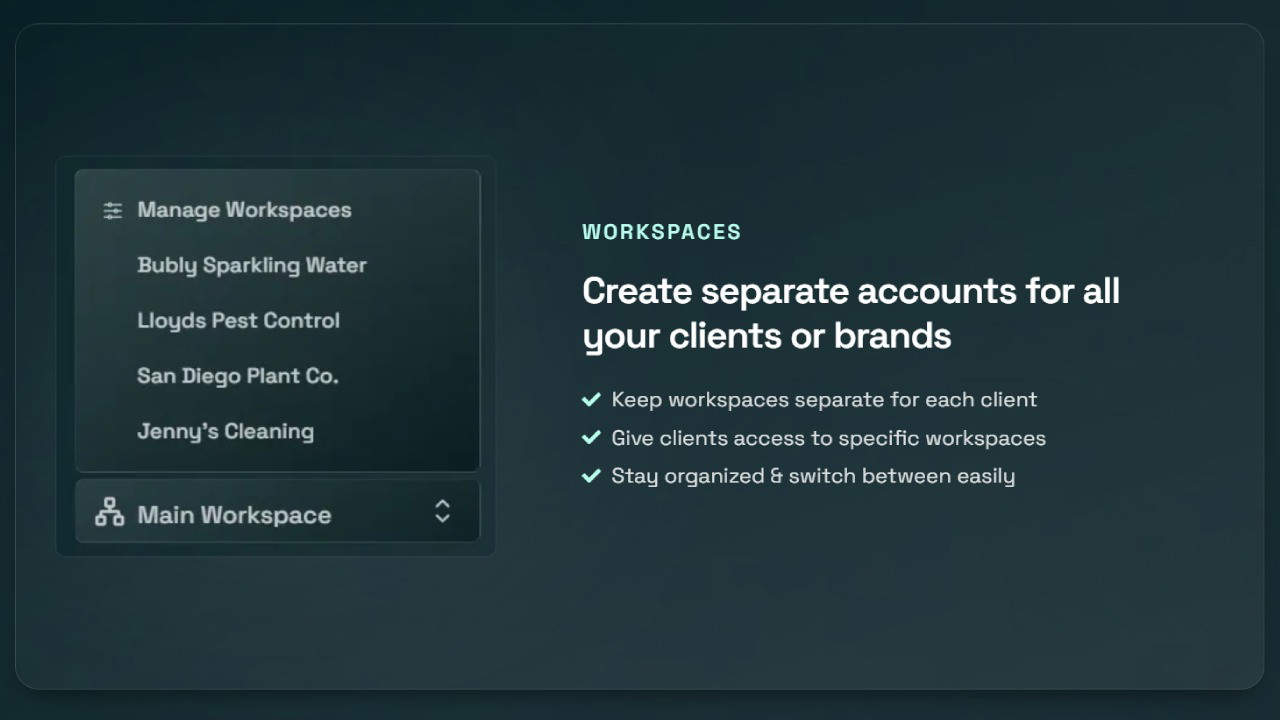Choose the San Diego Plant Co. workspace
Image resolution: width=1280 pixels, height=720 pixels.
click(x=238, y=376)
